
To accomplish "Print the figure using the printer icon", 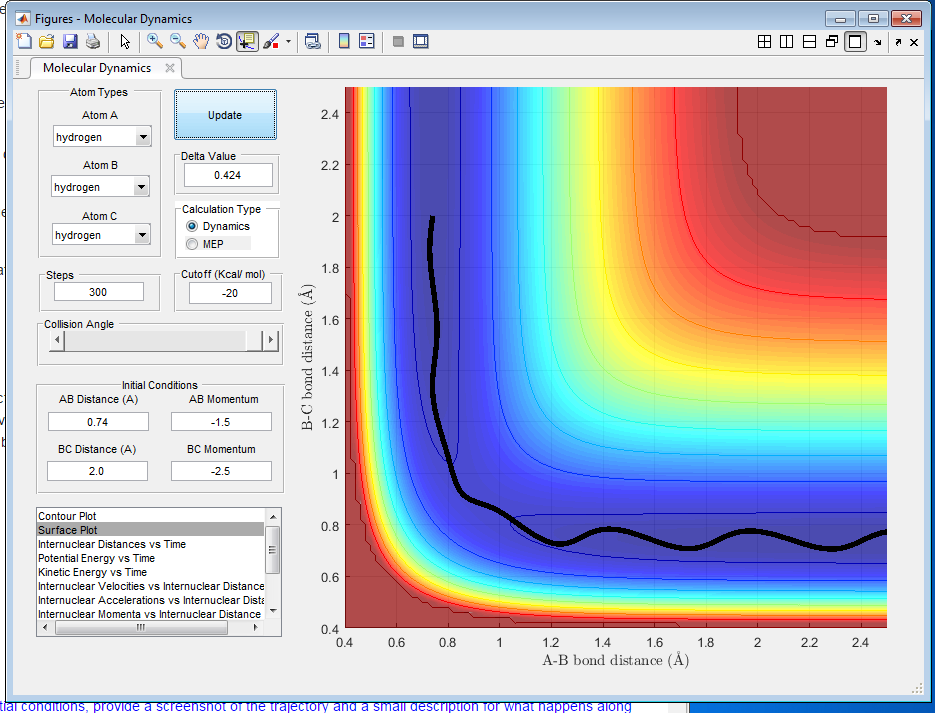I will 92,42.
